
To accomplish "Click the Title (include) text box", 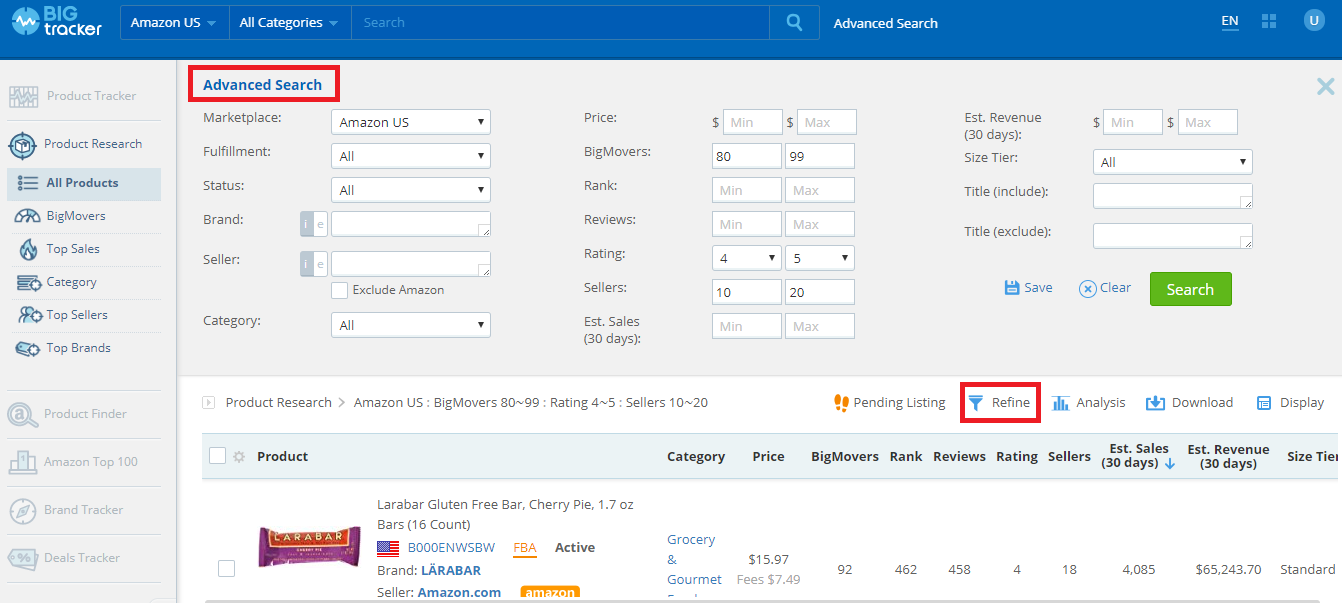I will pyautogui.click(x=1173, y=196).
